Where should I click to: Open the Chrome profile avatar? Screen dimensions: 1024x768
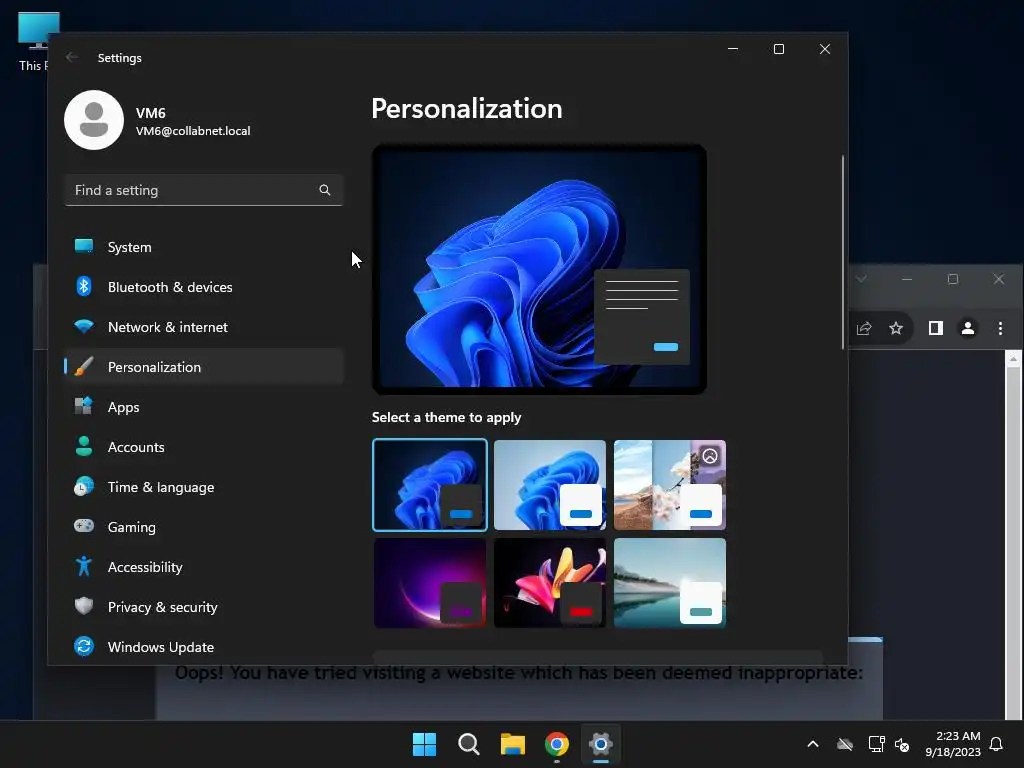[968, 328]
